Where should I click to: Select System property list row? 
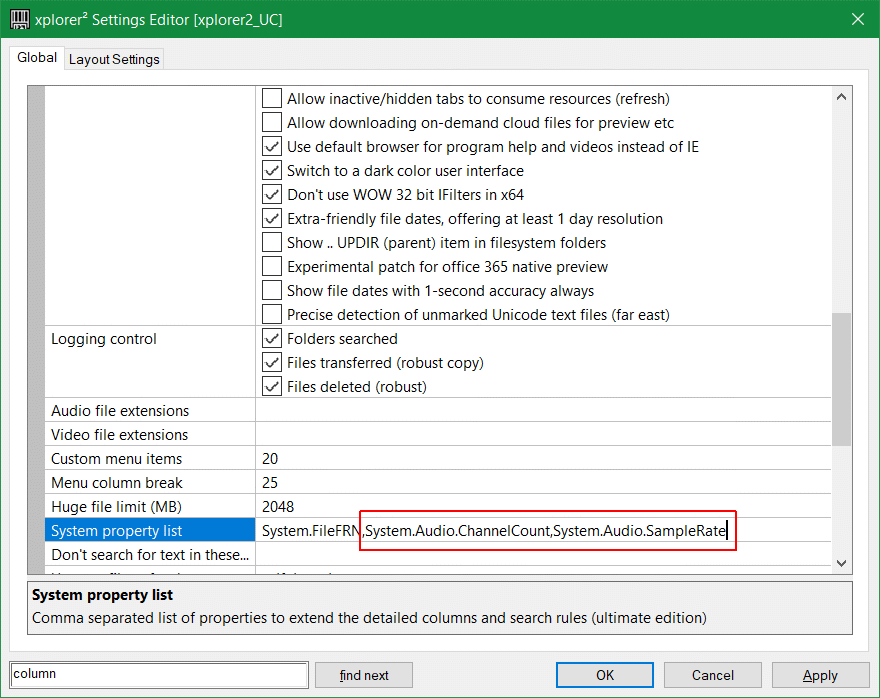point(150,531)
